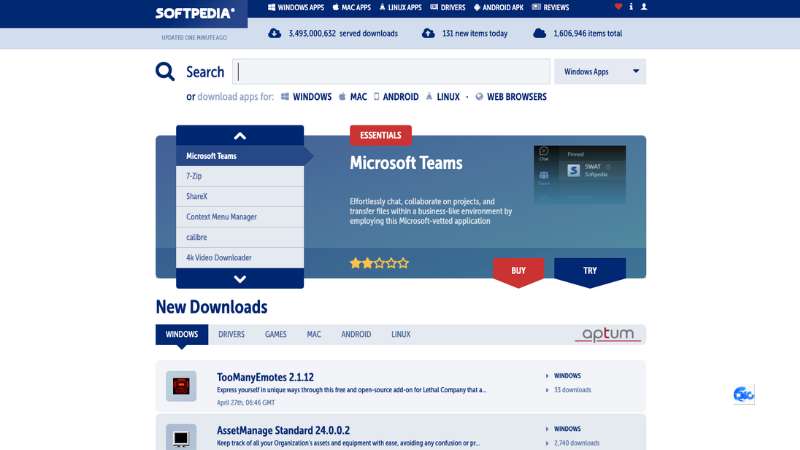The image size is (800, 450).
Task: Follow the WINDOWS download apps link
Action: tap(312, 97)
